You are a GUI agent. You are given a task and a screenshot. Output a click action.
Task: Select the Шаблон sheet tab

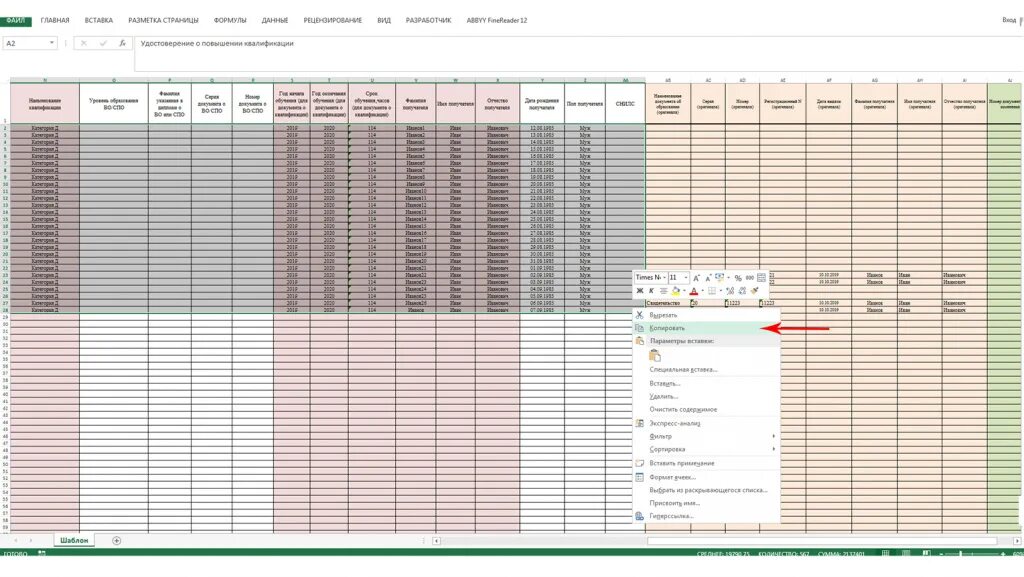(x=74, y=540)
